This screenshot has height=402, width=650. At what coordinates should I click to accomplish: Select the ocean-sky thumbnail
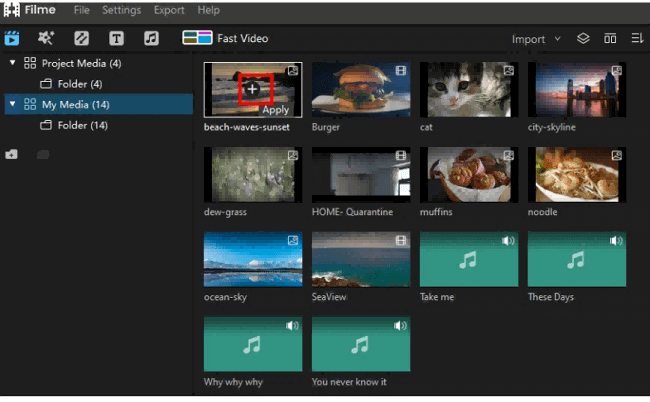coord(253,259)
